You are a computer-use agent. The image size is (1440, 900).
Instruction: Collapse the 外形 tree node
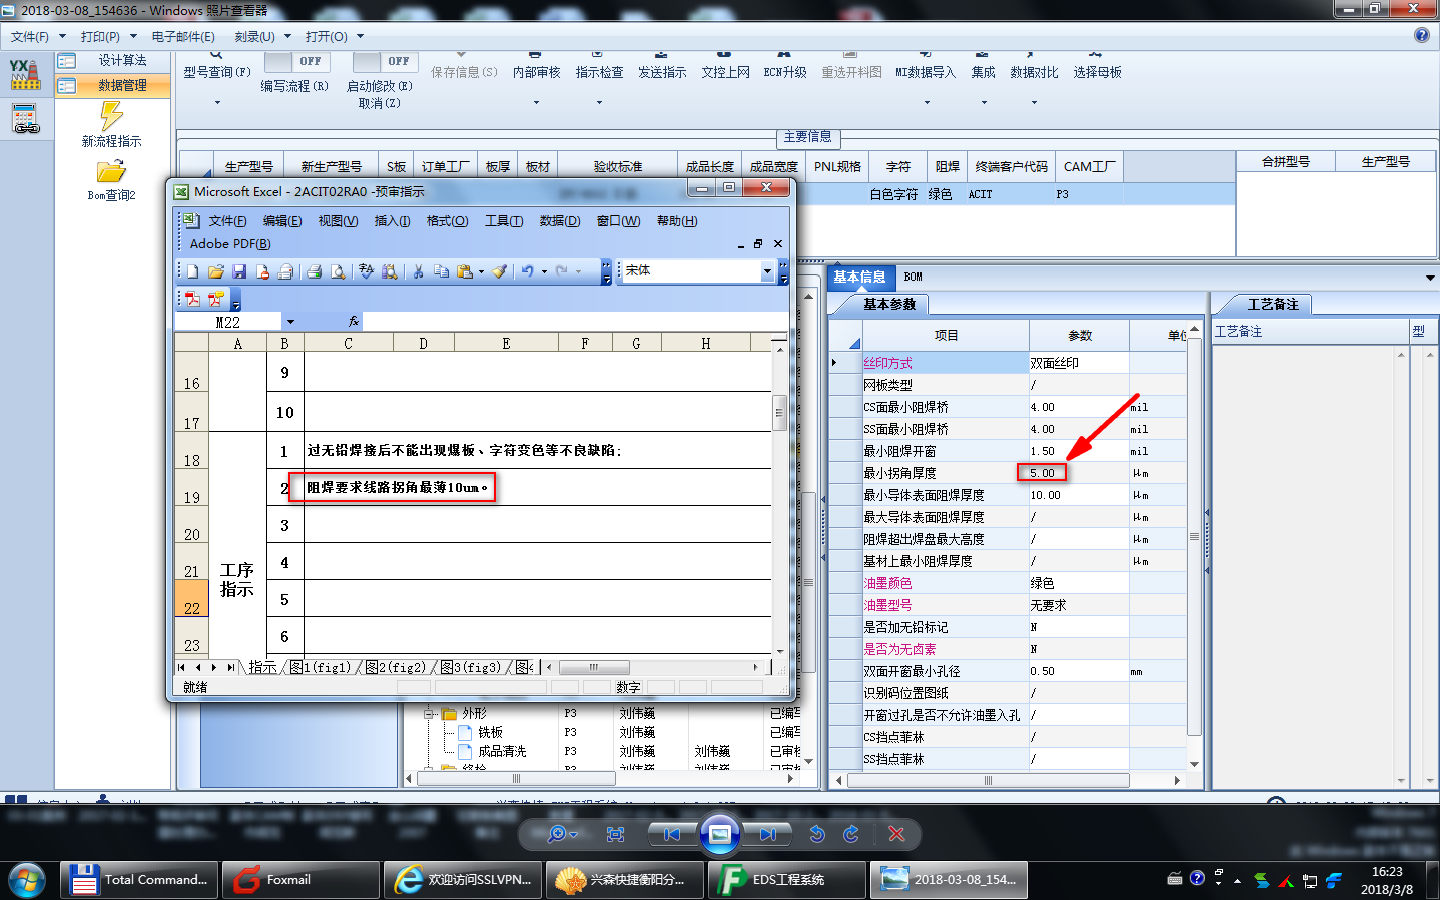[x=428, y=714]
